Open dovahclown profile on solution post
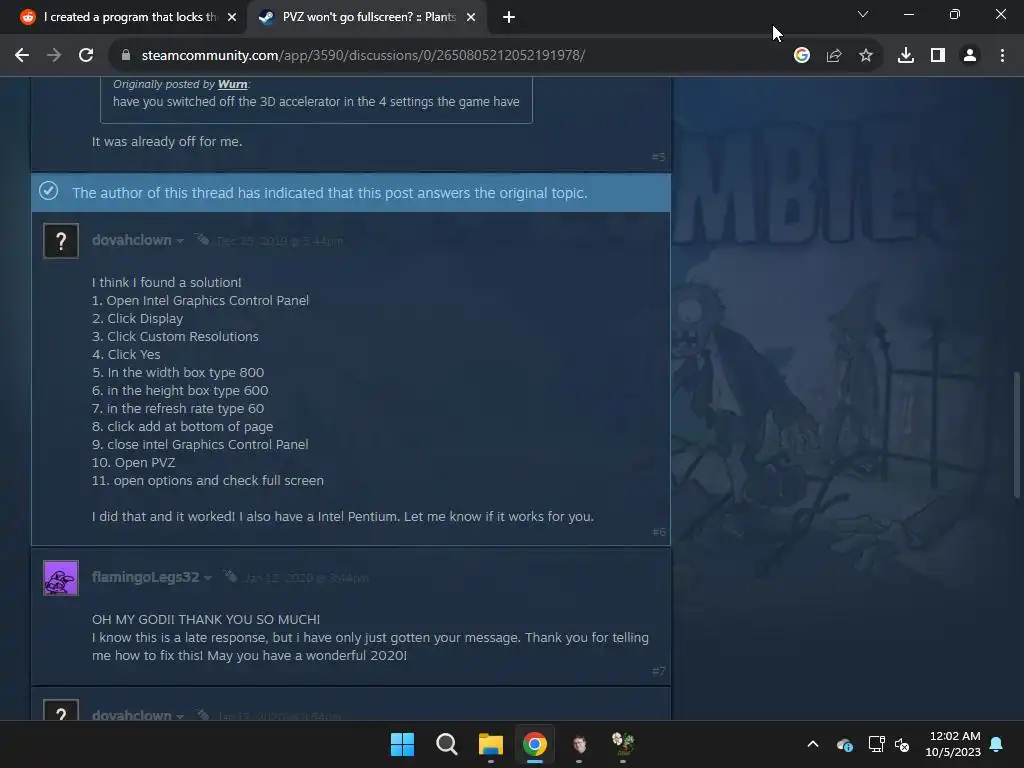This screenshot has height=768, width=1024. (x=131, y=240)
